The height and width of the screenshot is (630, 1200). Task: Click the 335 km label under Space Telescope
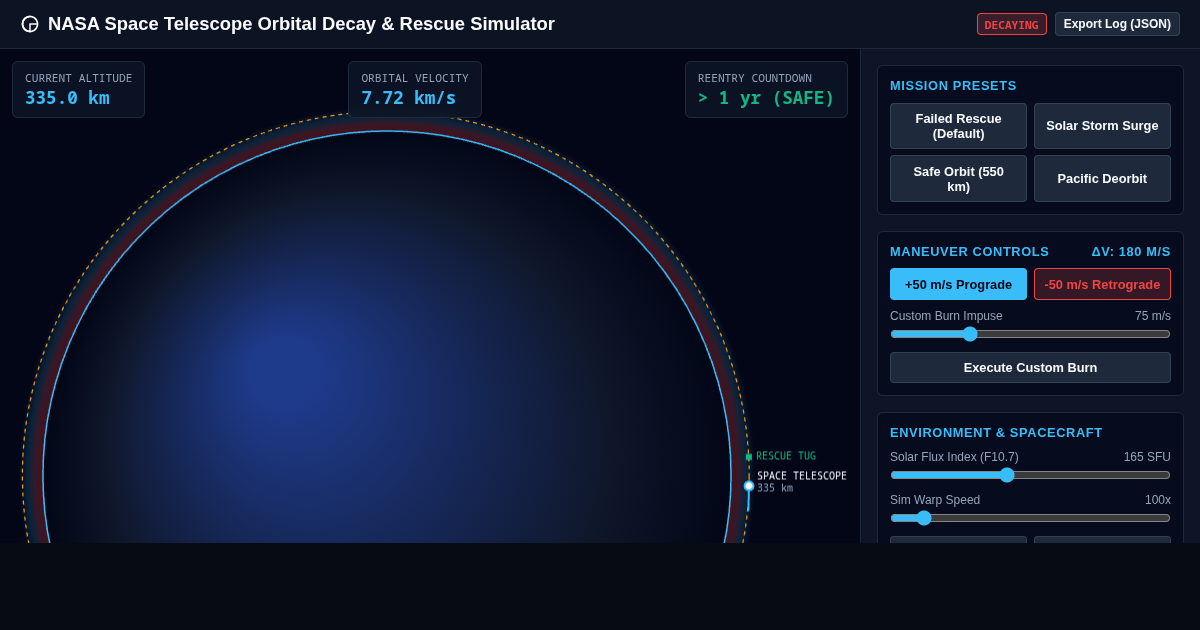(775, 488)
